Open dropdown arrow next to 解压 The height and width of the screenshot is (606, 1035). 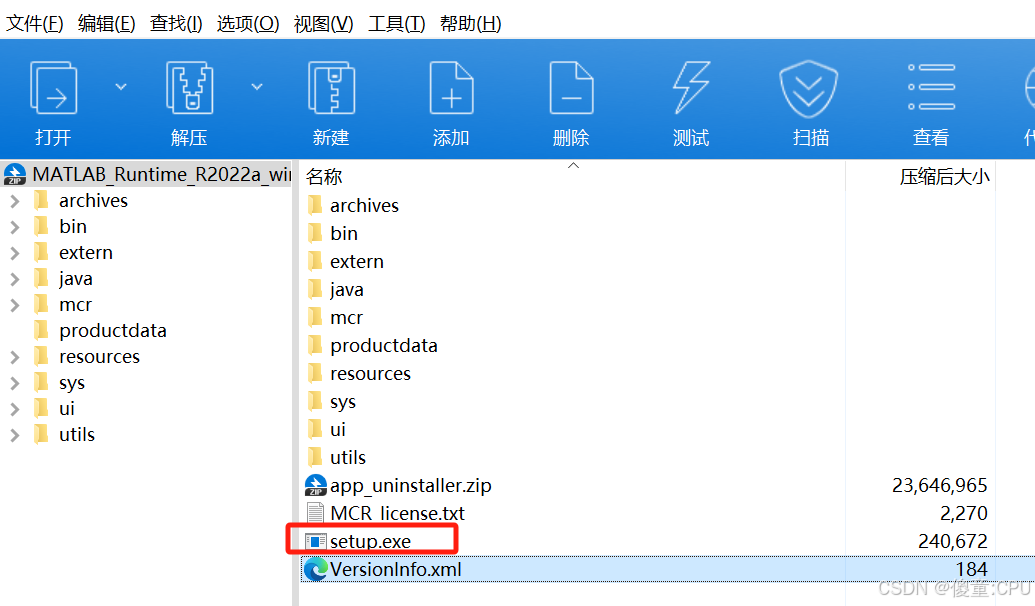click(257, 86)
